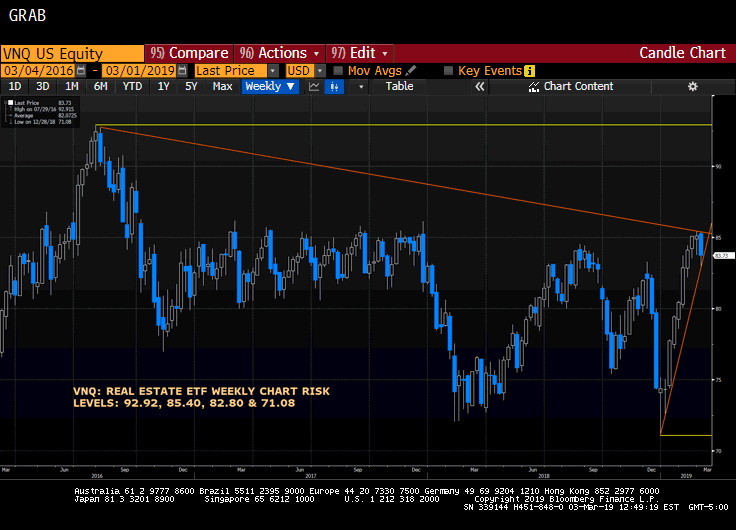Click the Chart Content icon
The height and width of the screenshot is (530, 736).
click(533, 86)
